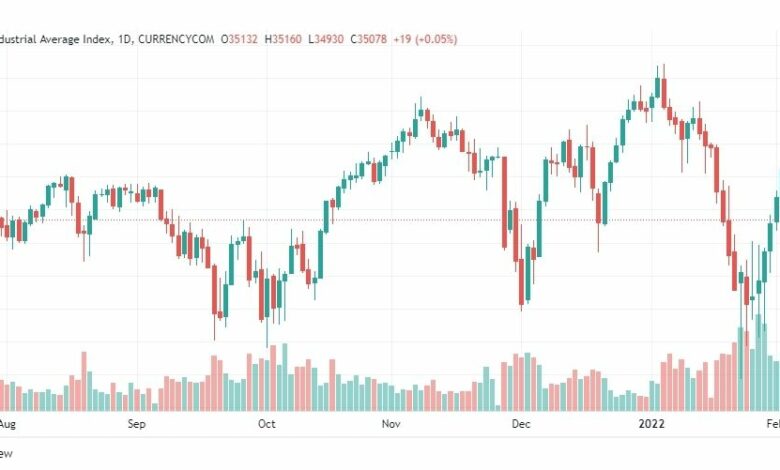Click the +19 (+0.05%) change readout
This screenshot has width=780, height=470.
coord(425,39)
